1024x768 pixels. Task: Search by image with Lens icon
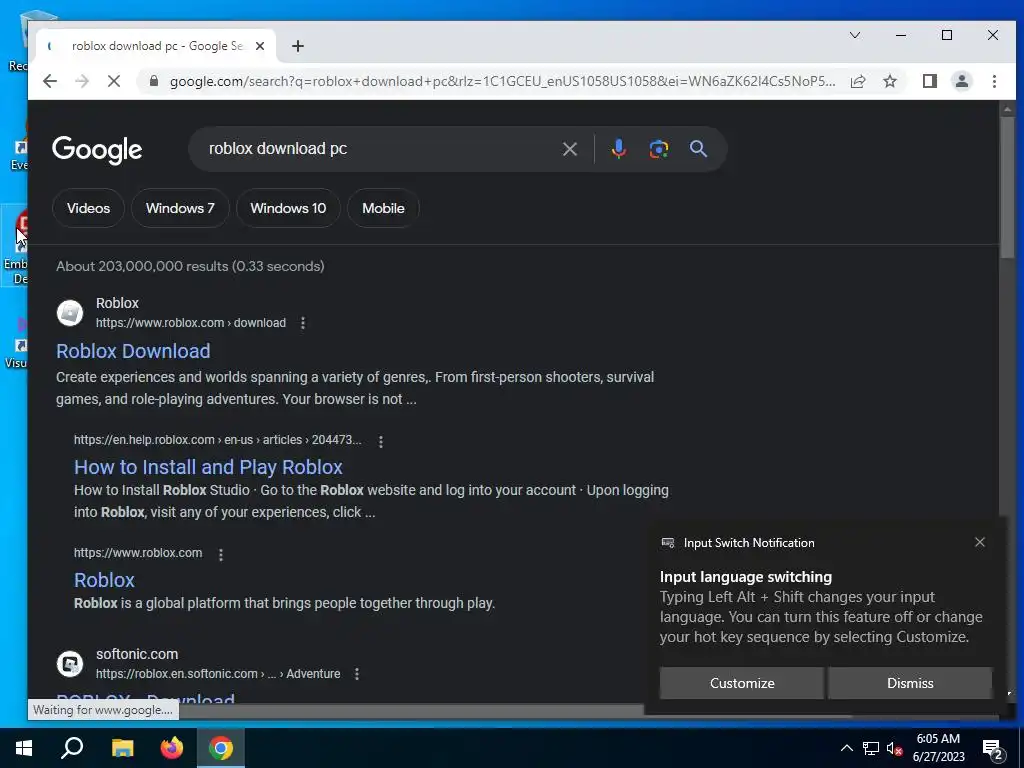click(658, 149)
